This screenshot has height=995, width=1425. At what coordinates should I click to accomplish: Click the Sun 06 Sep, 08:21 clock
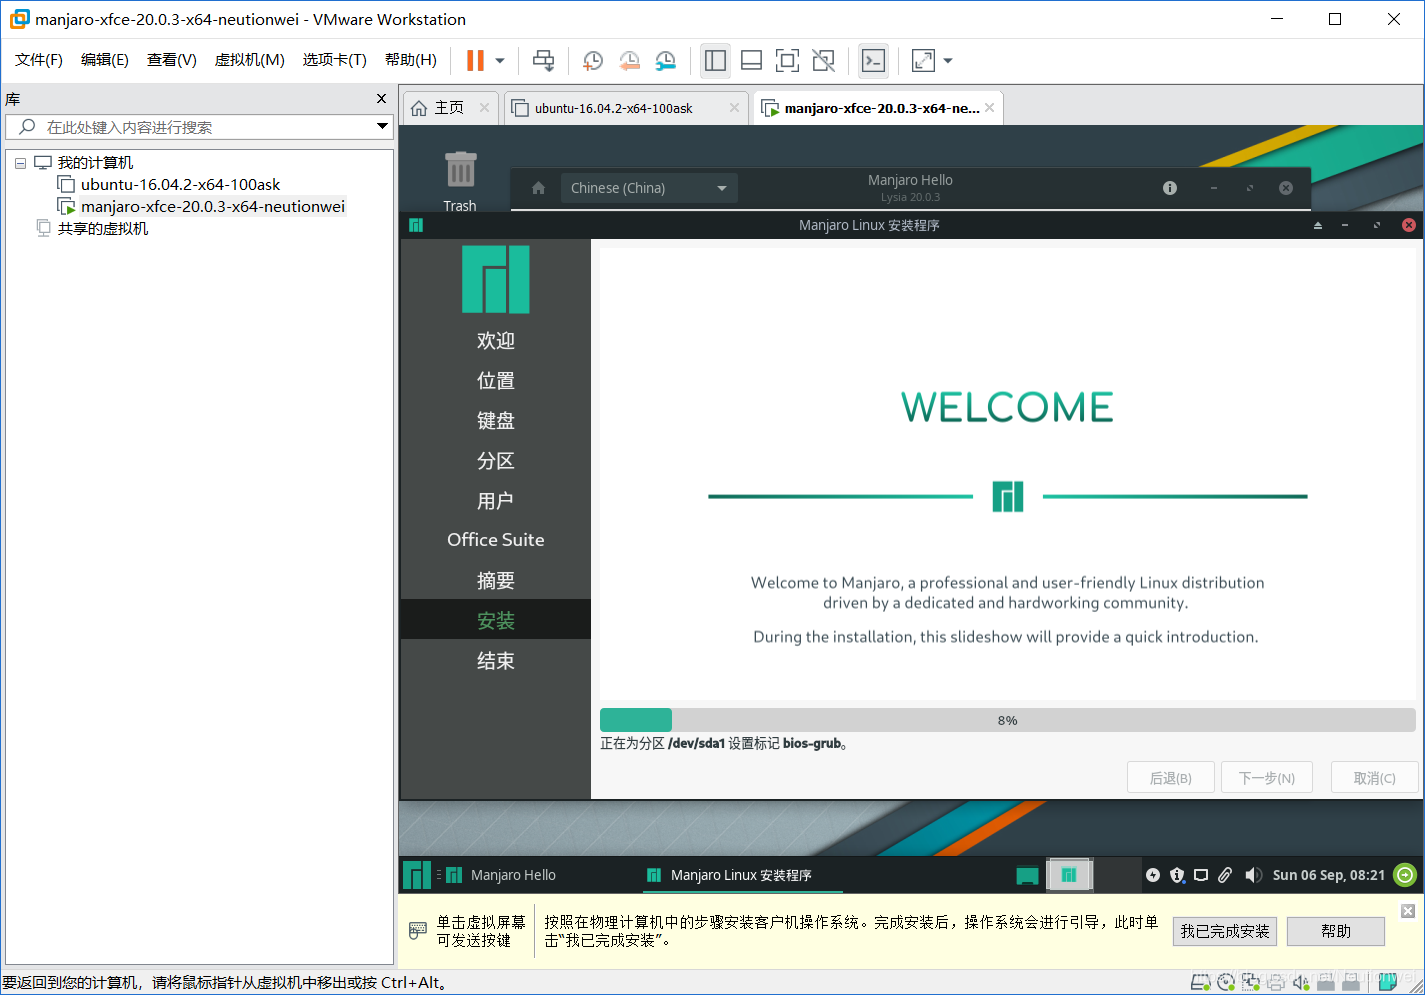coord(1328,875)
